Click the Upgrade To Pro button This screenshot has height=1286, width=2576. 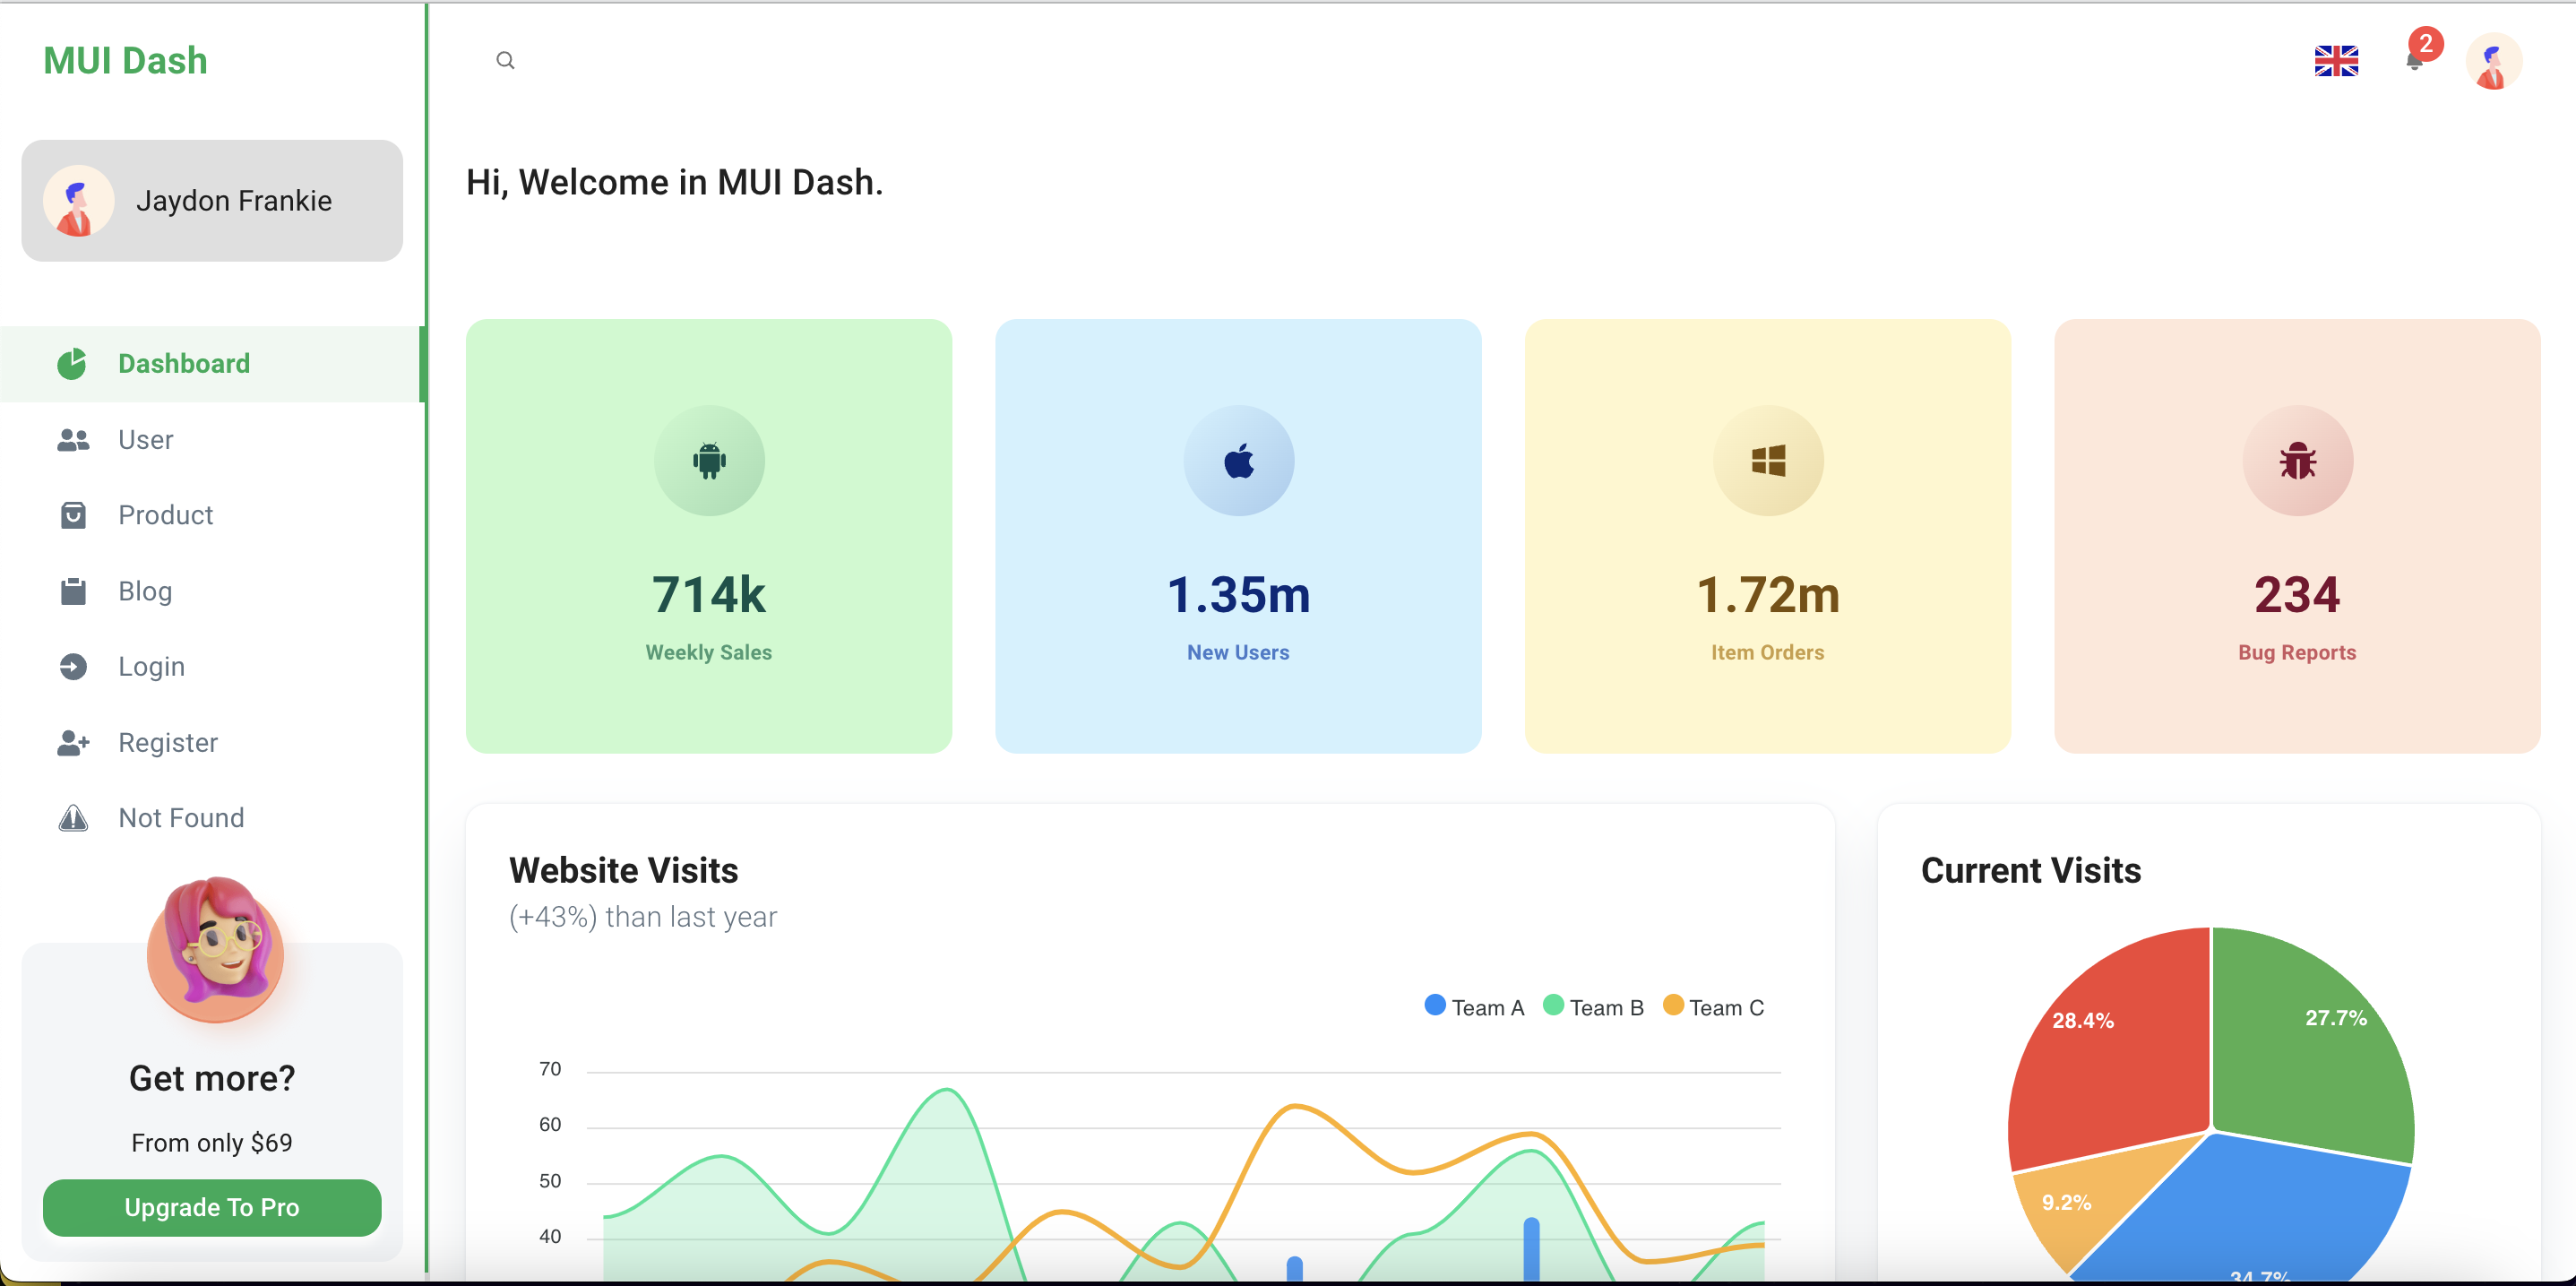click(212, 1207)
